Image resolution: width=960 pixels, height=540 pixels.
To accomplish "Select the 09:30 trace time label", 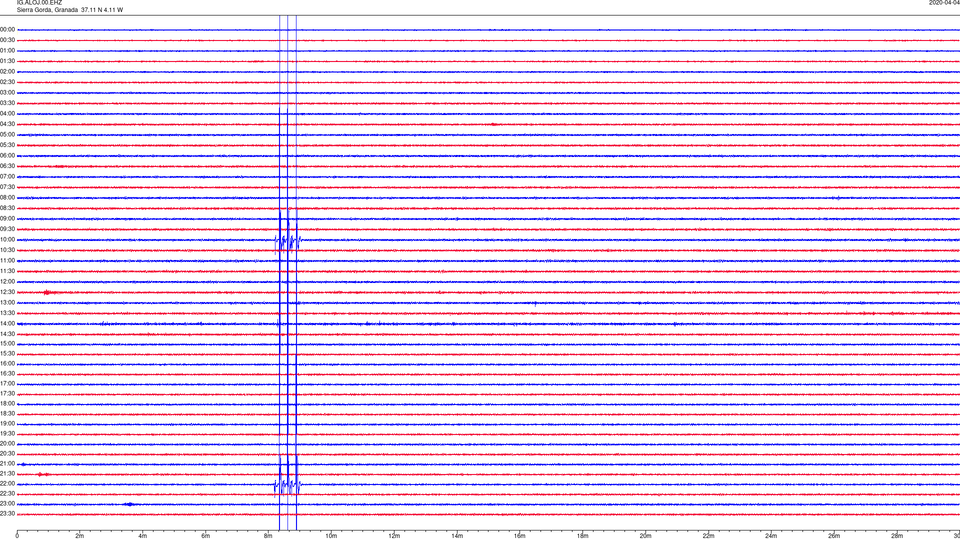I will click(7, 230).
